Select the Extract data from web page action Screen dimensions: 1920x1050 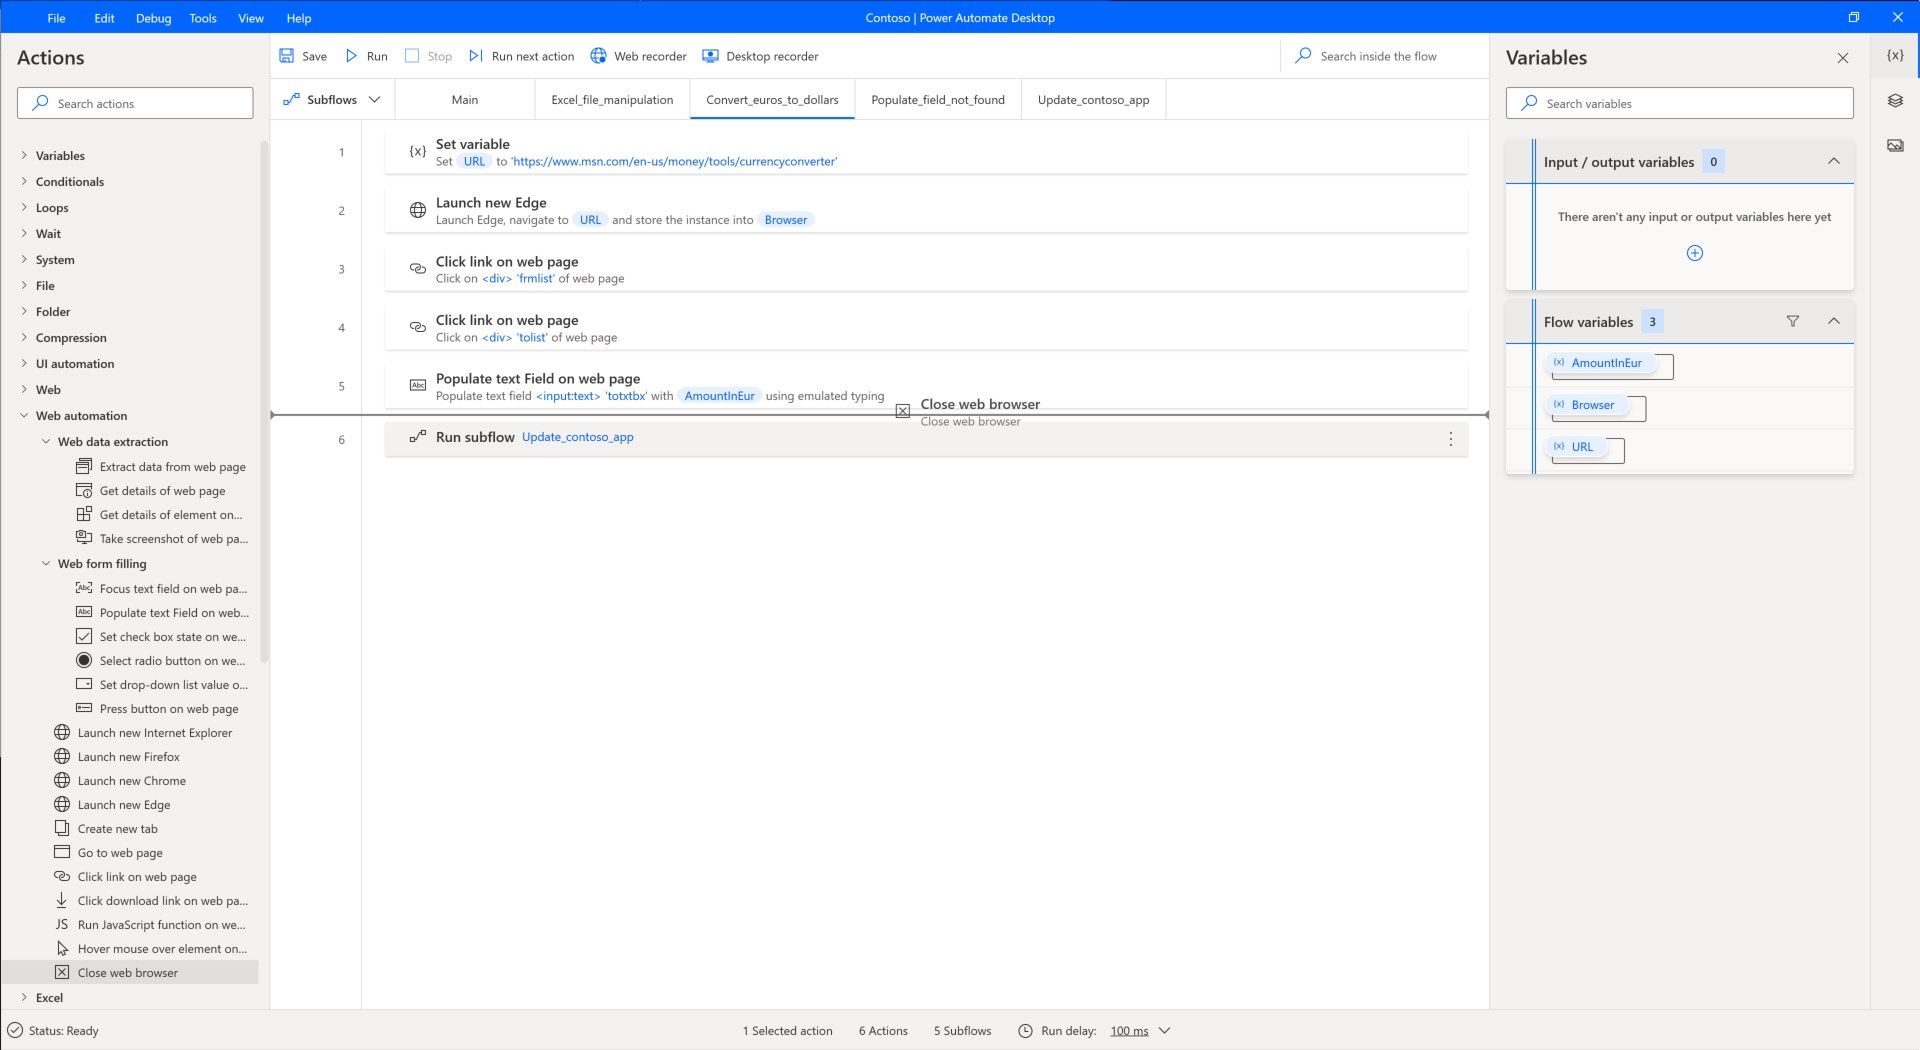[x=171, y=466]
